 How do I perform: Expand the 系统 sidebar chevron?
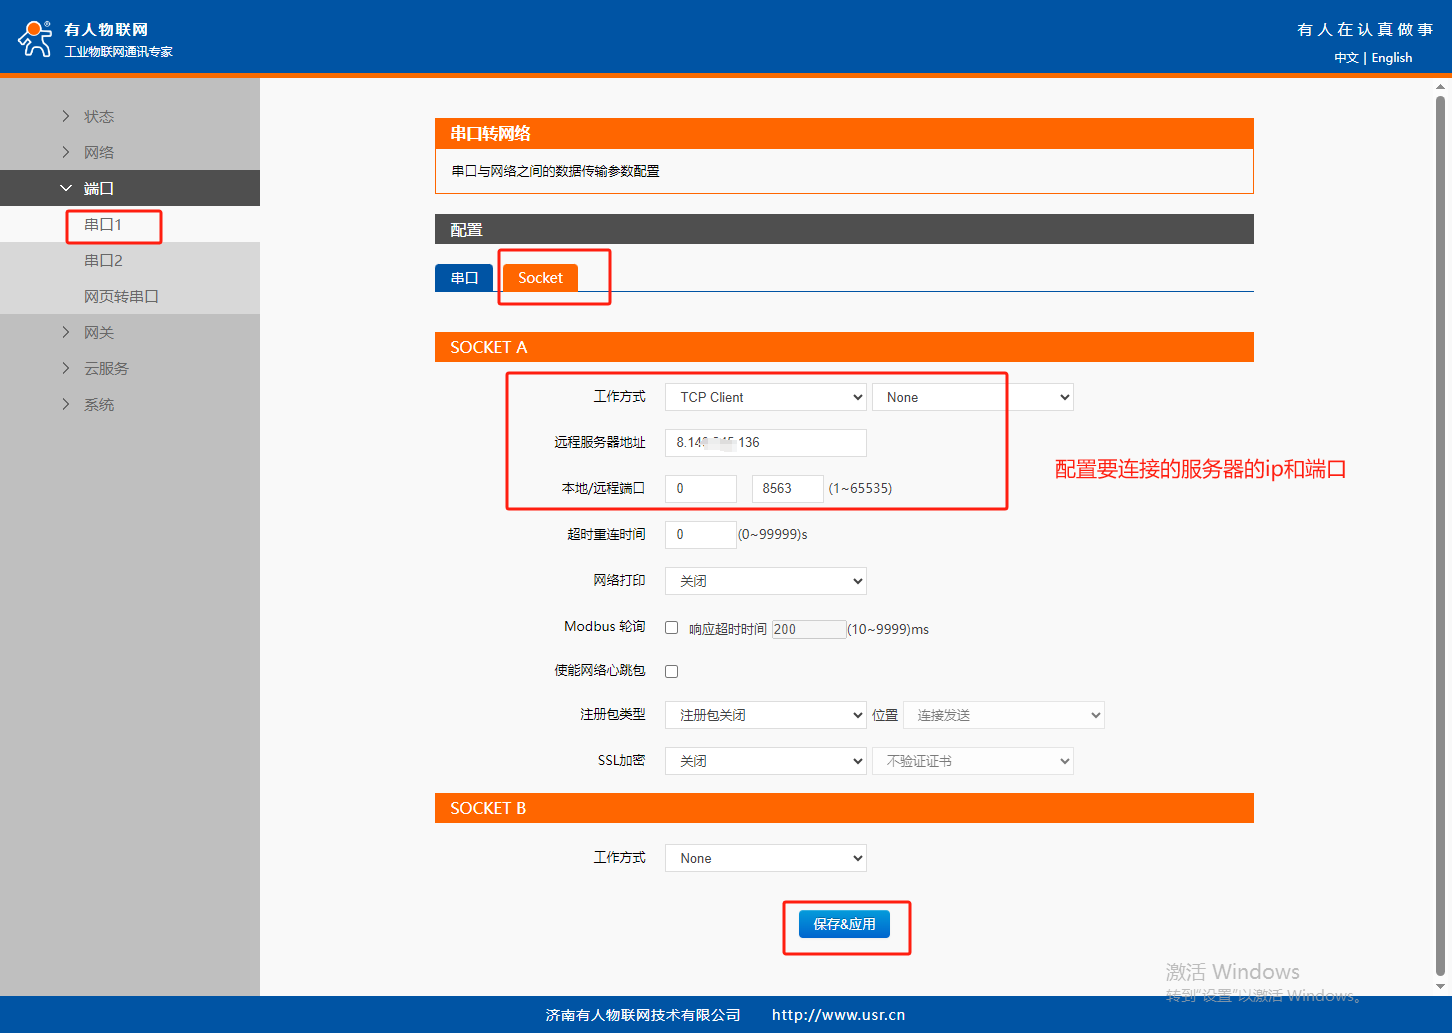(66, 404)
